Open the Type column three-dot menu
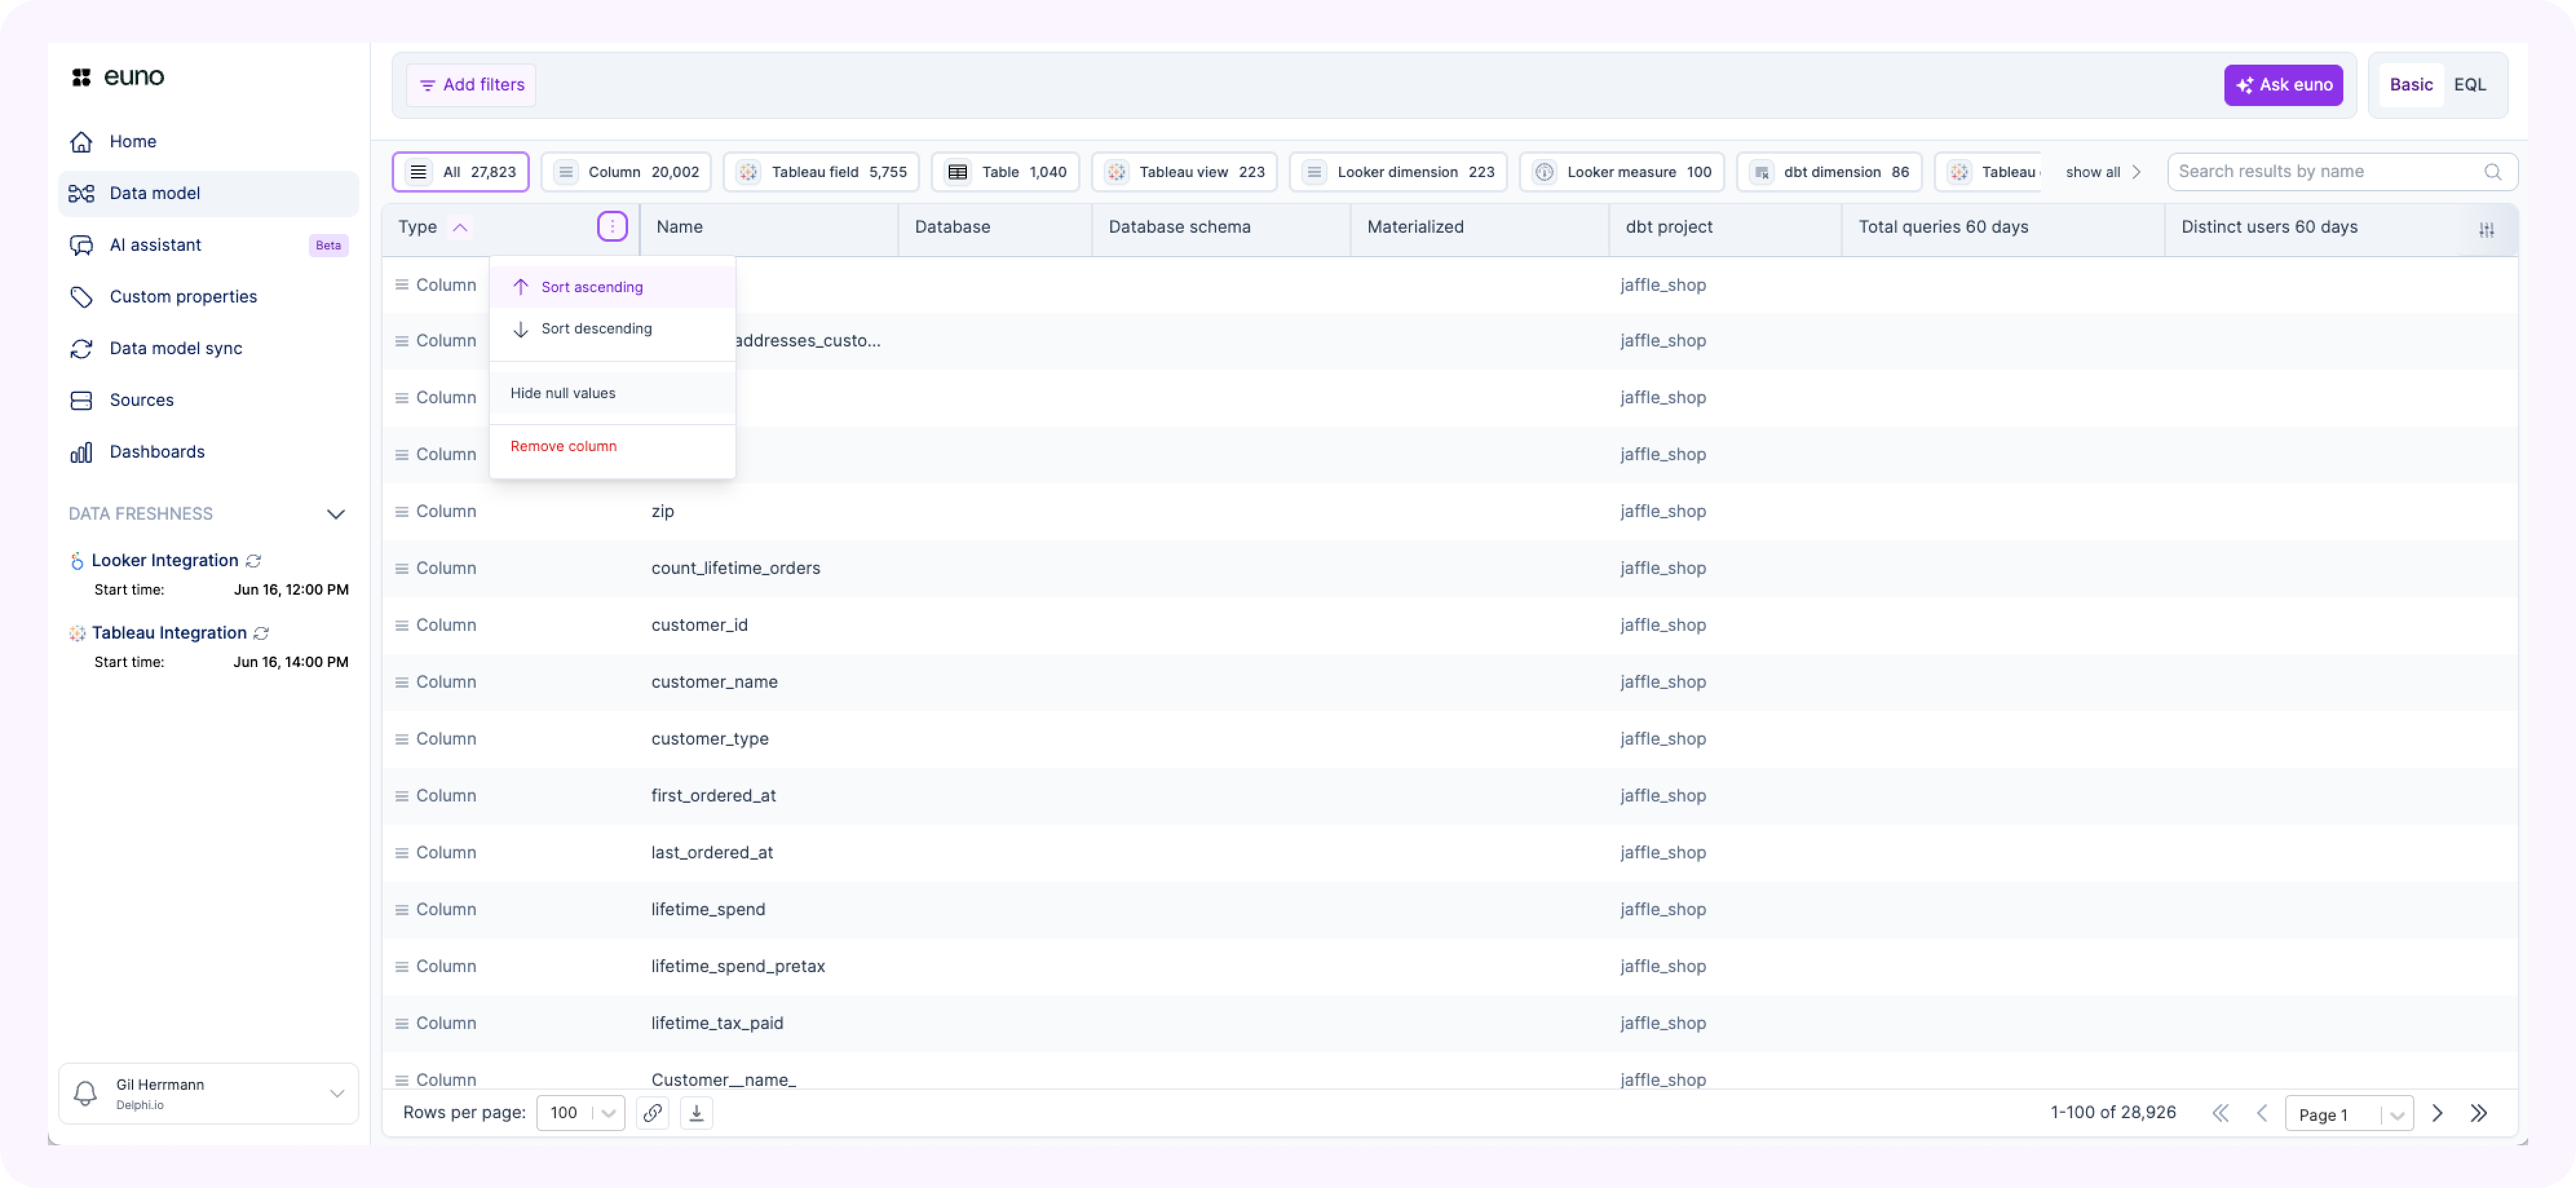 (x=612, y=227)
